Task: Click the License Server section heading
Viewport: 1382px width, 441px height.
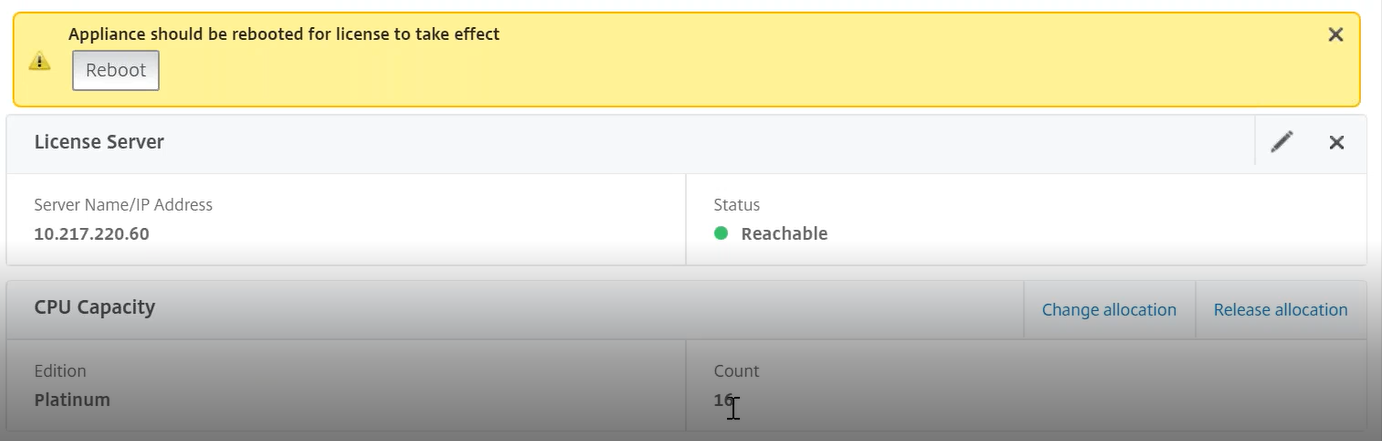Action: (99, 142)
